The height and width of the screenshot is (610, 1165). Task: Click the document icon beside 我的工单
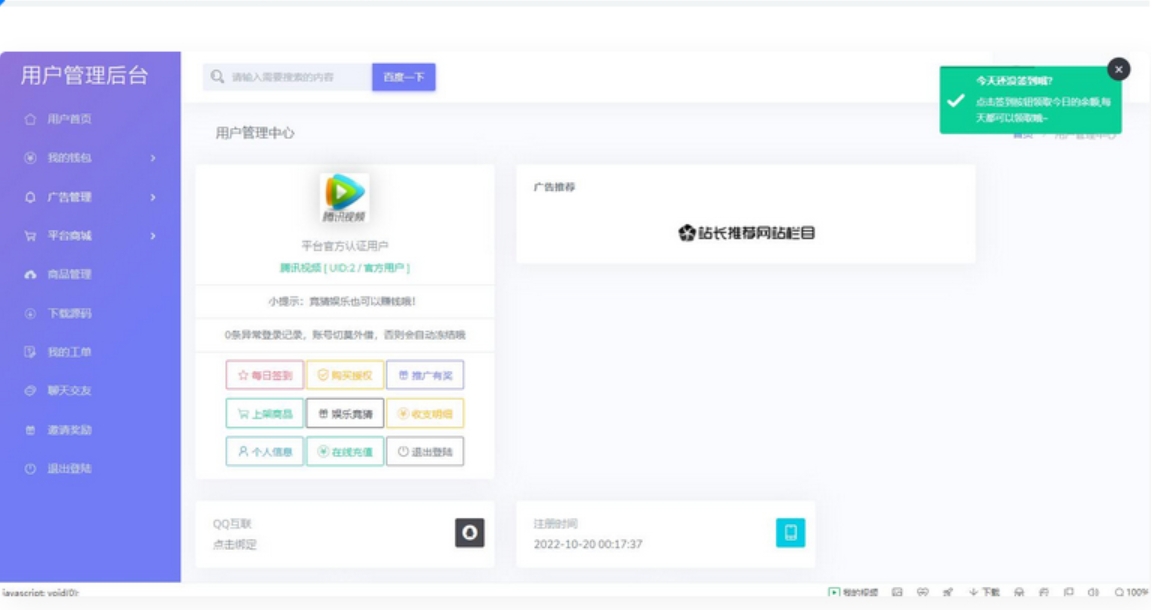click(30, 352)
